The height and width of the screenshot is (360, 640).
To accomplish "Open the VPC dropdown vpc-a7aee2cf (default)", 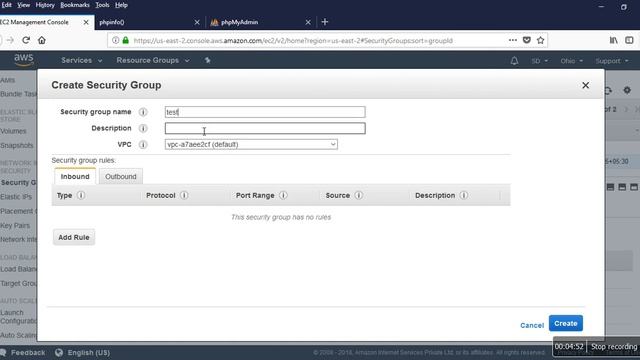I will click(251, 144).
